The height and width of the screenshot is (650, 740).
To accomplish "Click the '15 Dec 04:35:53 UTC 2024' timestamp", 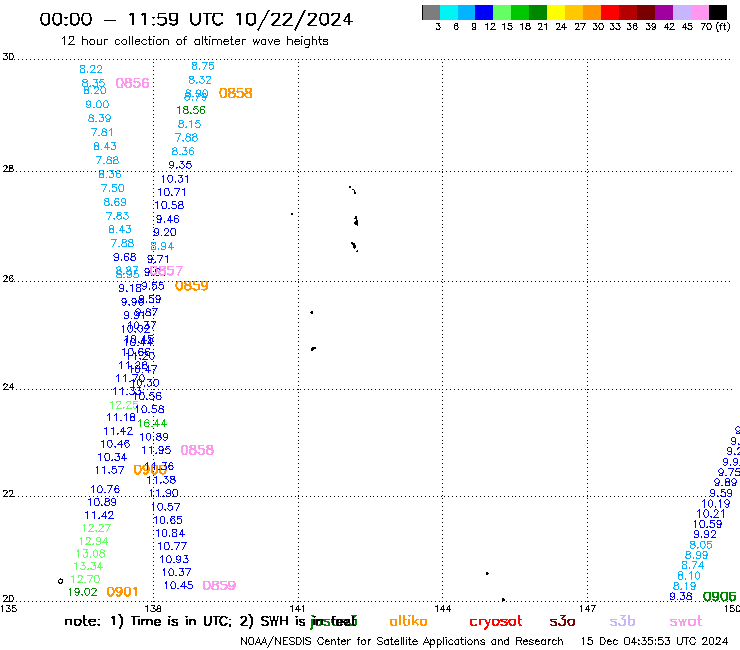I will coord(654,642).
